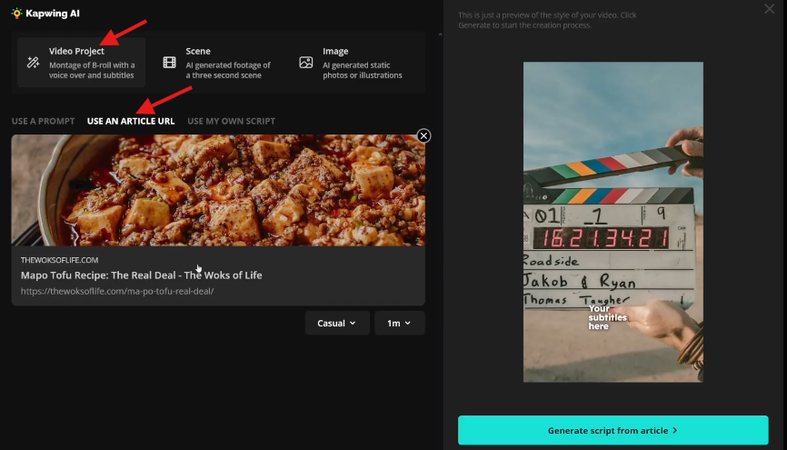Click the Kapwing AI lightbulb logo
Image resolution: width=787 pixels, height=450 pixels.
17,14
